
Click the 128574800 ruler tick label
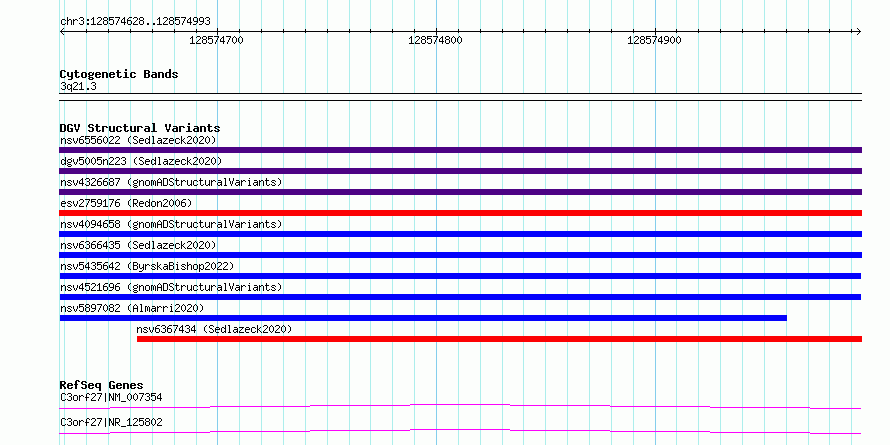click(435, 40)
